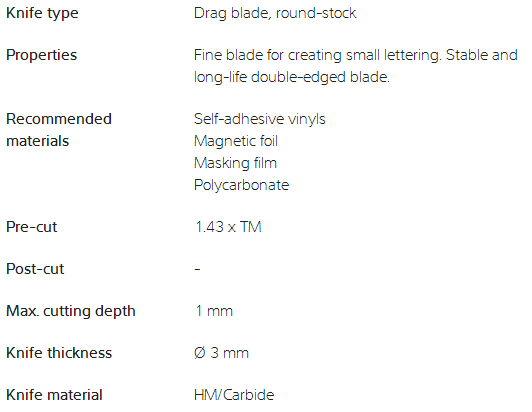Screen dimensions: 532x412
Task: Select Masking film entry
Action: (x=235, y=163)
